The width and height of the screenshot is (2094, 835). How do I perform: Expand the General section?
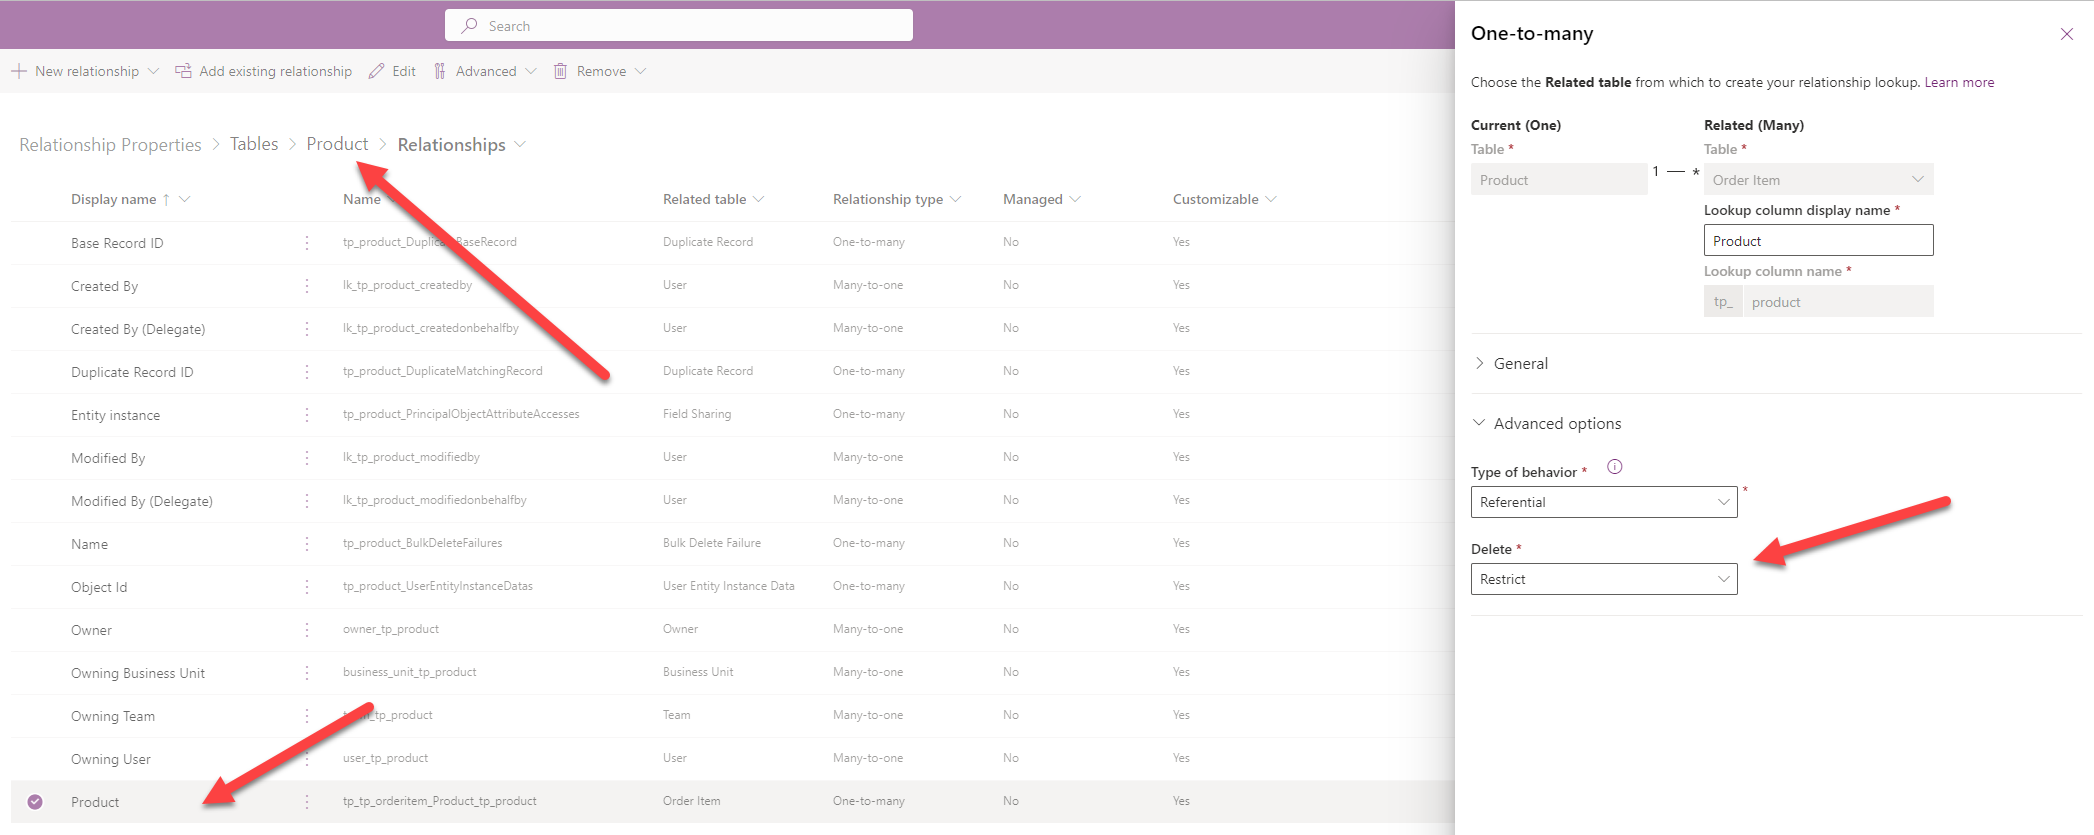[x=1520, y=364]
